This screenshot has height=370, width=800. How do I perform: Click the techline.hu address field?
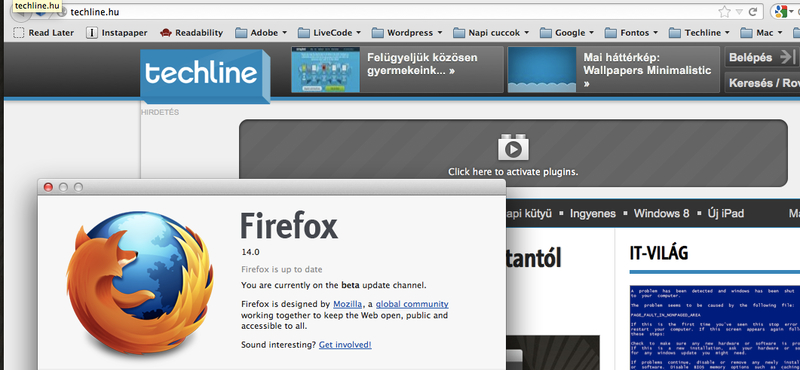click(388, 12)
